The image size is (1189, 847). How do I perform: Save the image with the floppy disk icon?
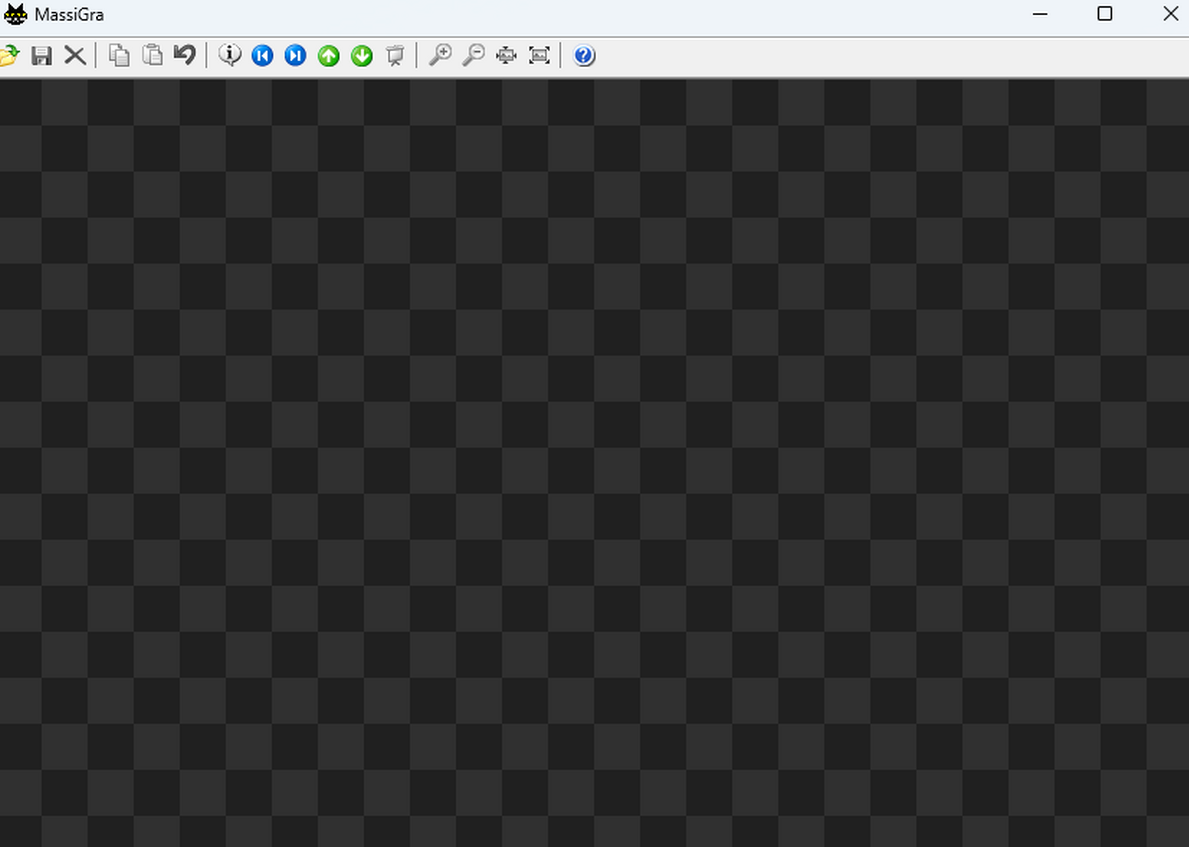click(x=42, y=55)
